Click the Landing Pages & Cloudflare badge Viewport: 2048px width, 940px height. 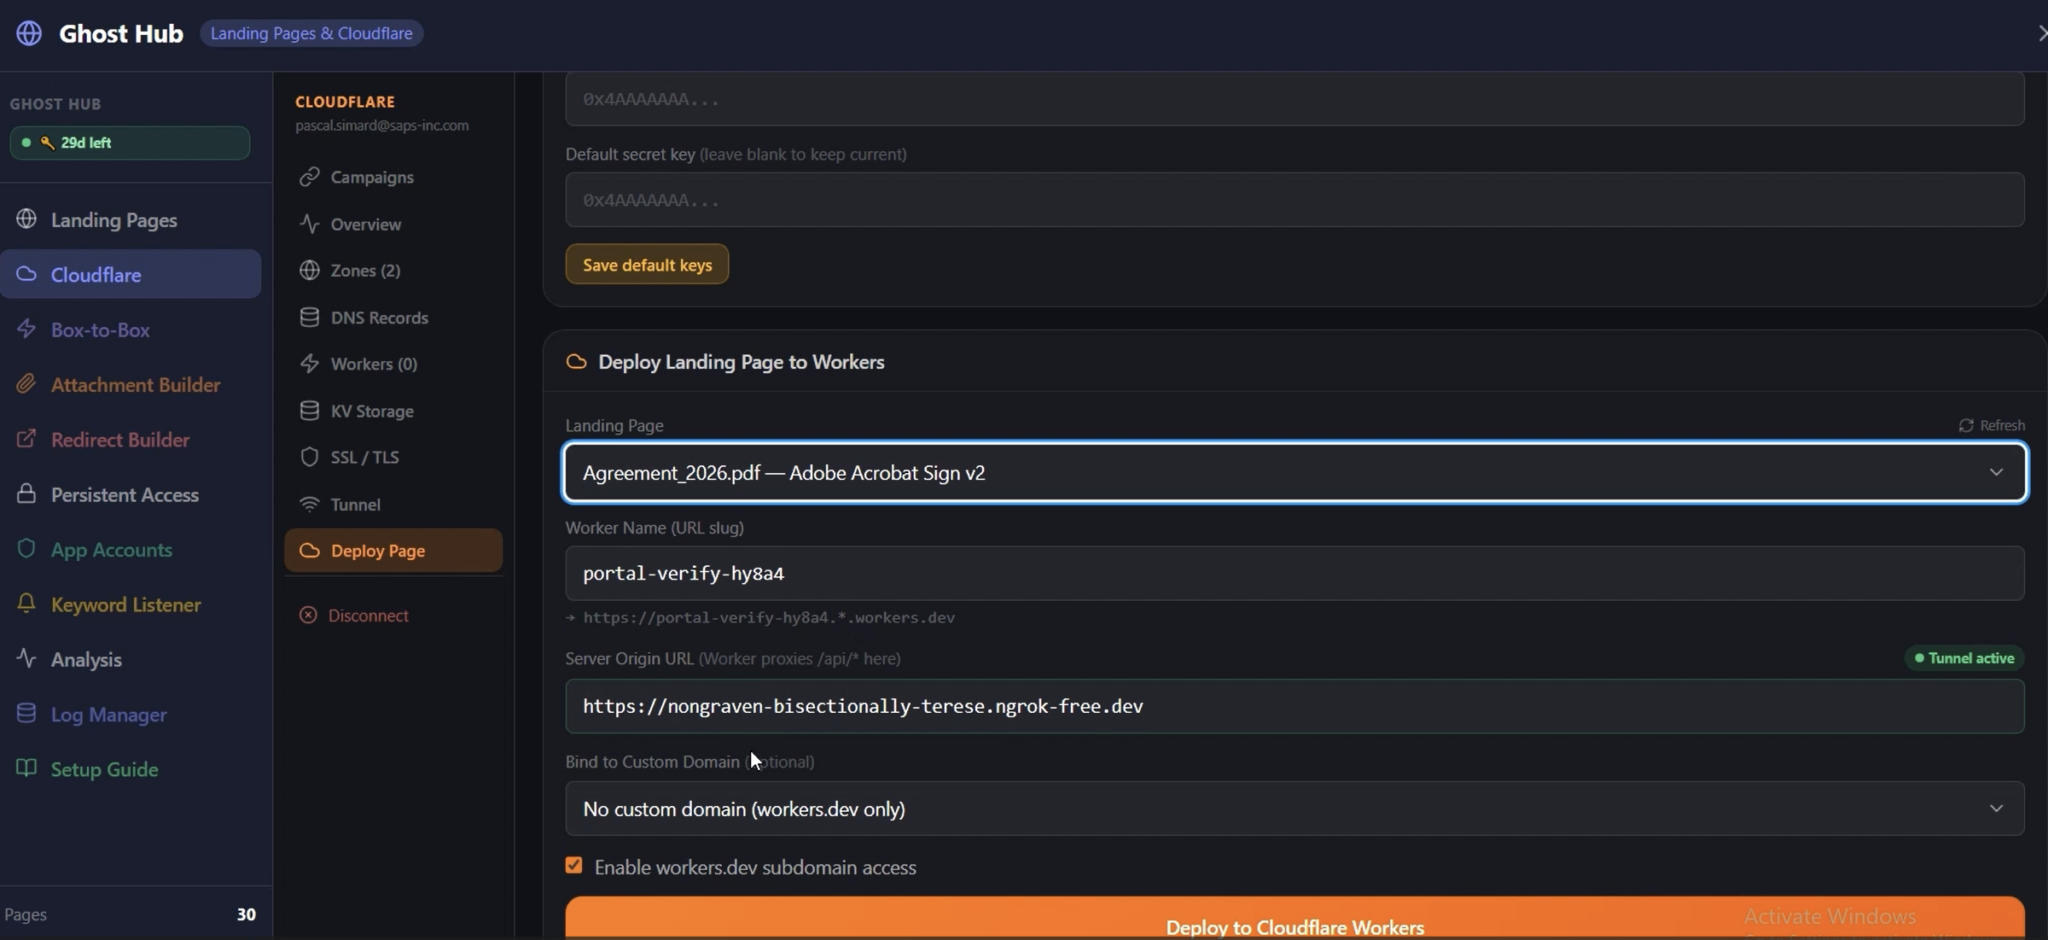coord(311,33)
